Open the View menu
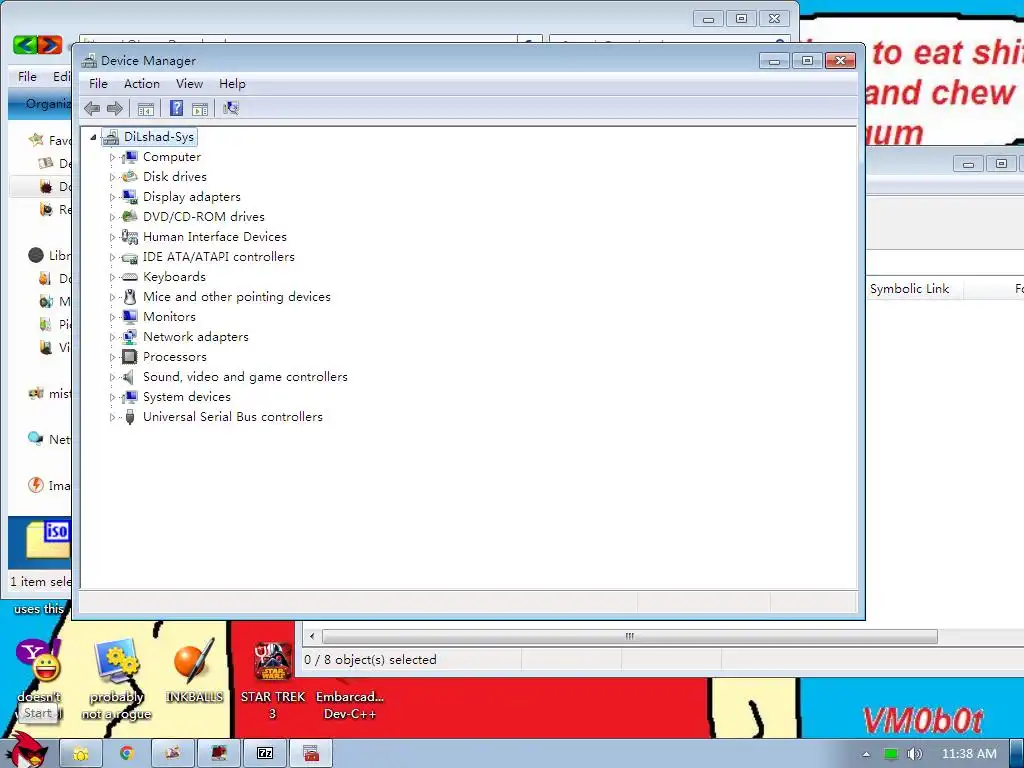The image size is (1024, 768). tap(189, 84)
